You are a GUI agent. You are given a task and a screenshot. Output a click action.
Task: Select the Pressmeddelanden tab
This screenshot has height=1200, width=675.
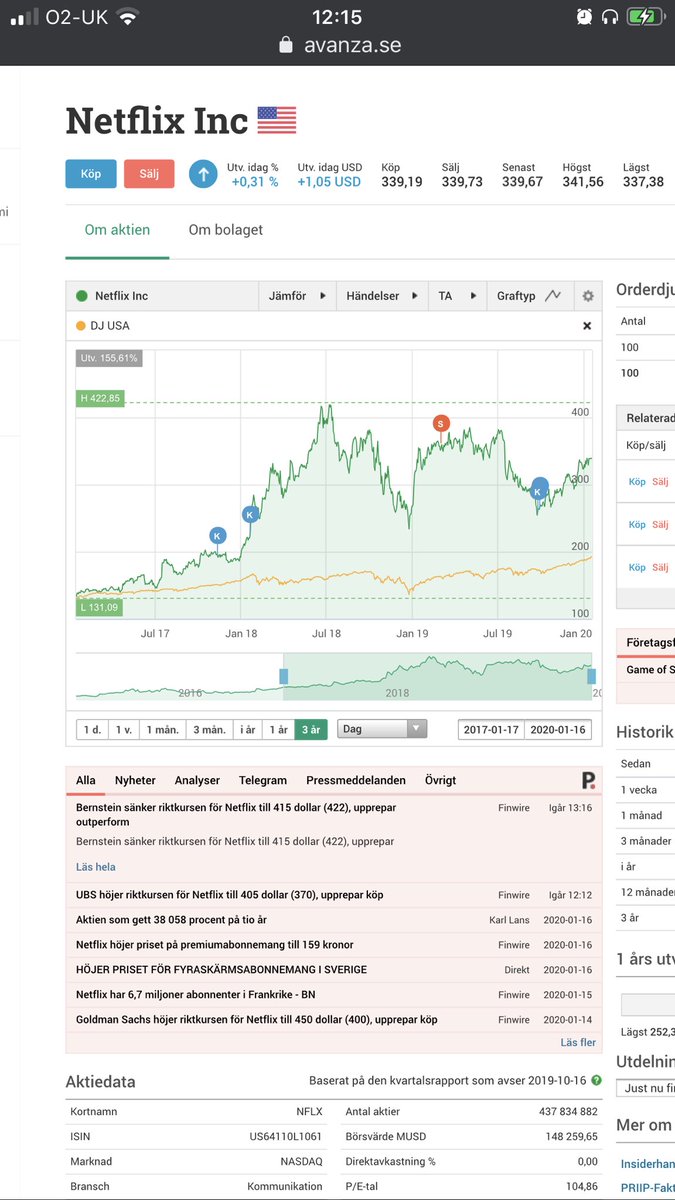356,780
